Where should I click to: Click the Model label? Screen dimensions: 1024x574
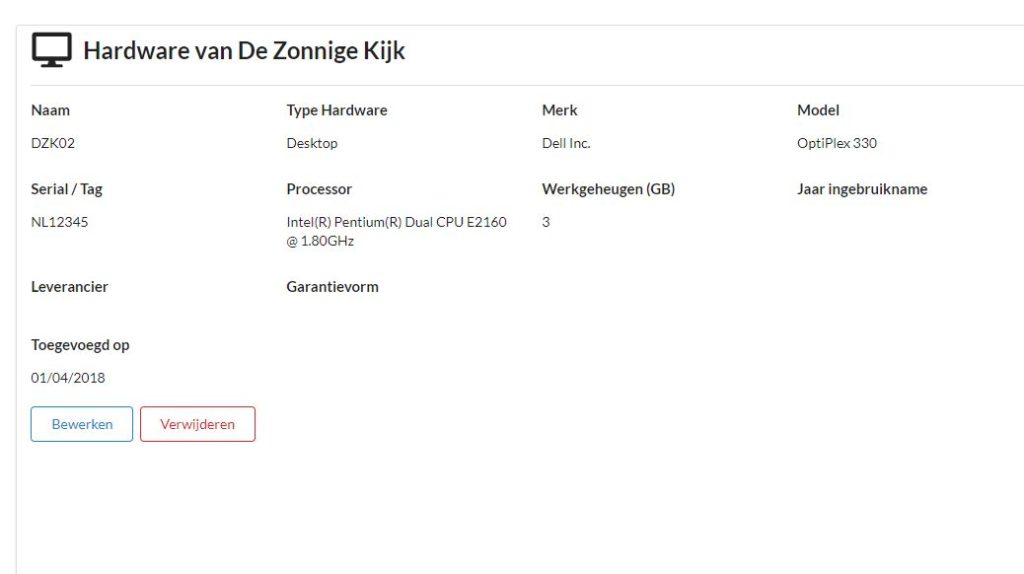coord(818,110)
